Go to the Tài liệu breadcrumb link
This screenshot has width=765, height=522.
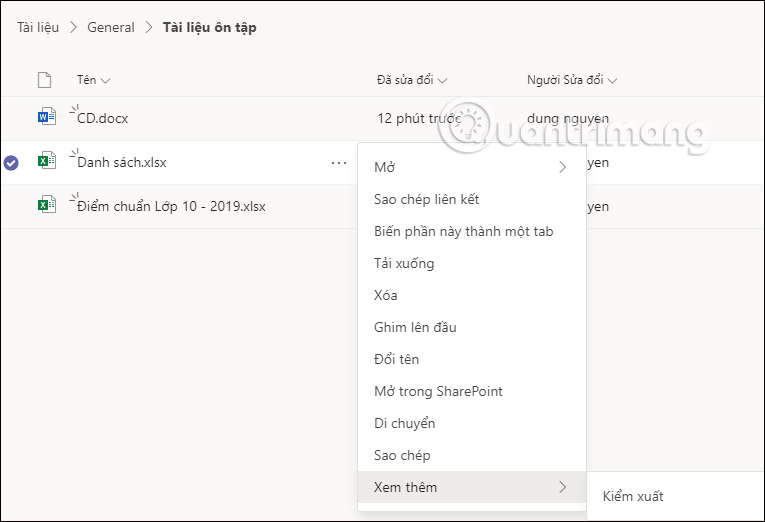[37, 27]
